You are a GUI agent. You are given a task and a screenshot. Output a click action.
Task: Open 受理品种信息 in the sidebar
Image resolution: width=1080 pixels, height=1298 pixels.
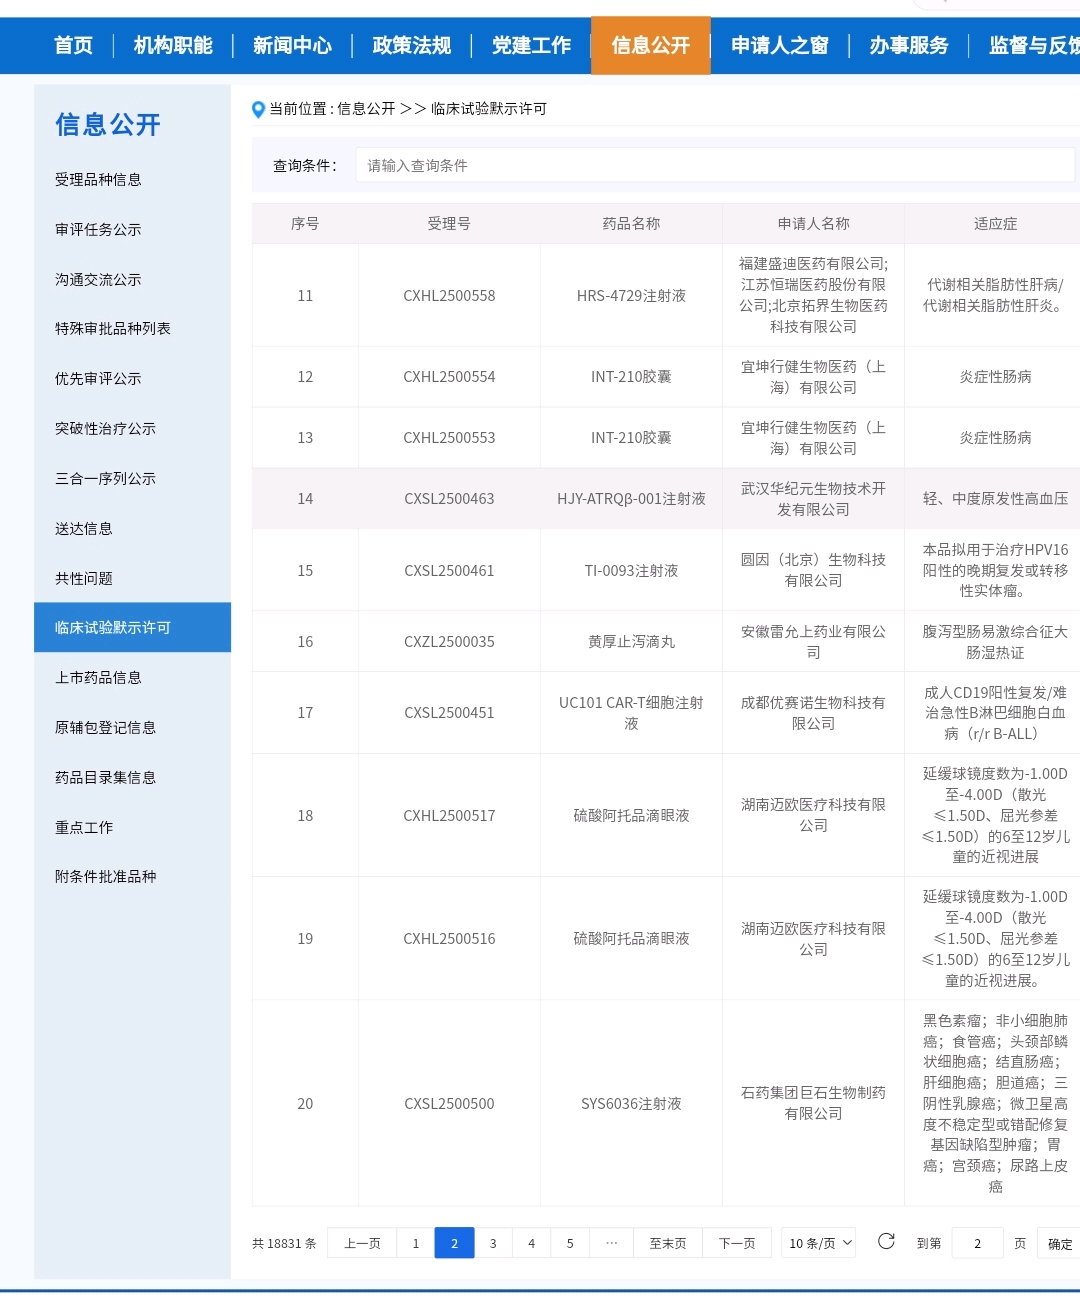pos(98,180)
